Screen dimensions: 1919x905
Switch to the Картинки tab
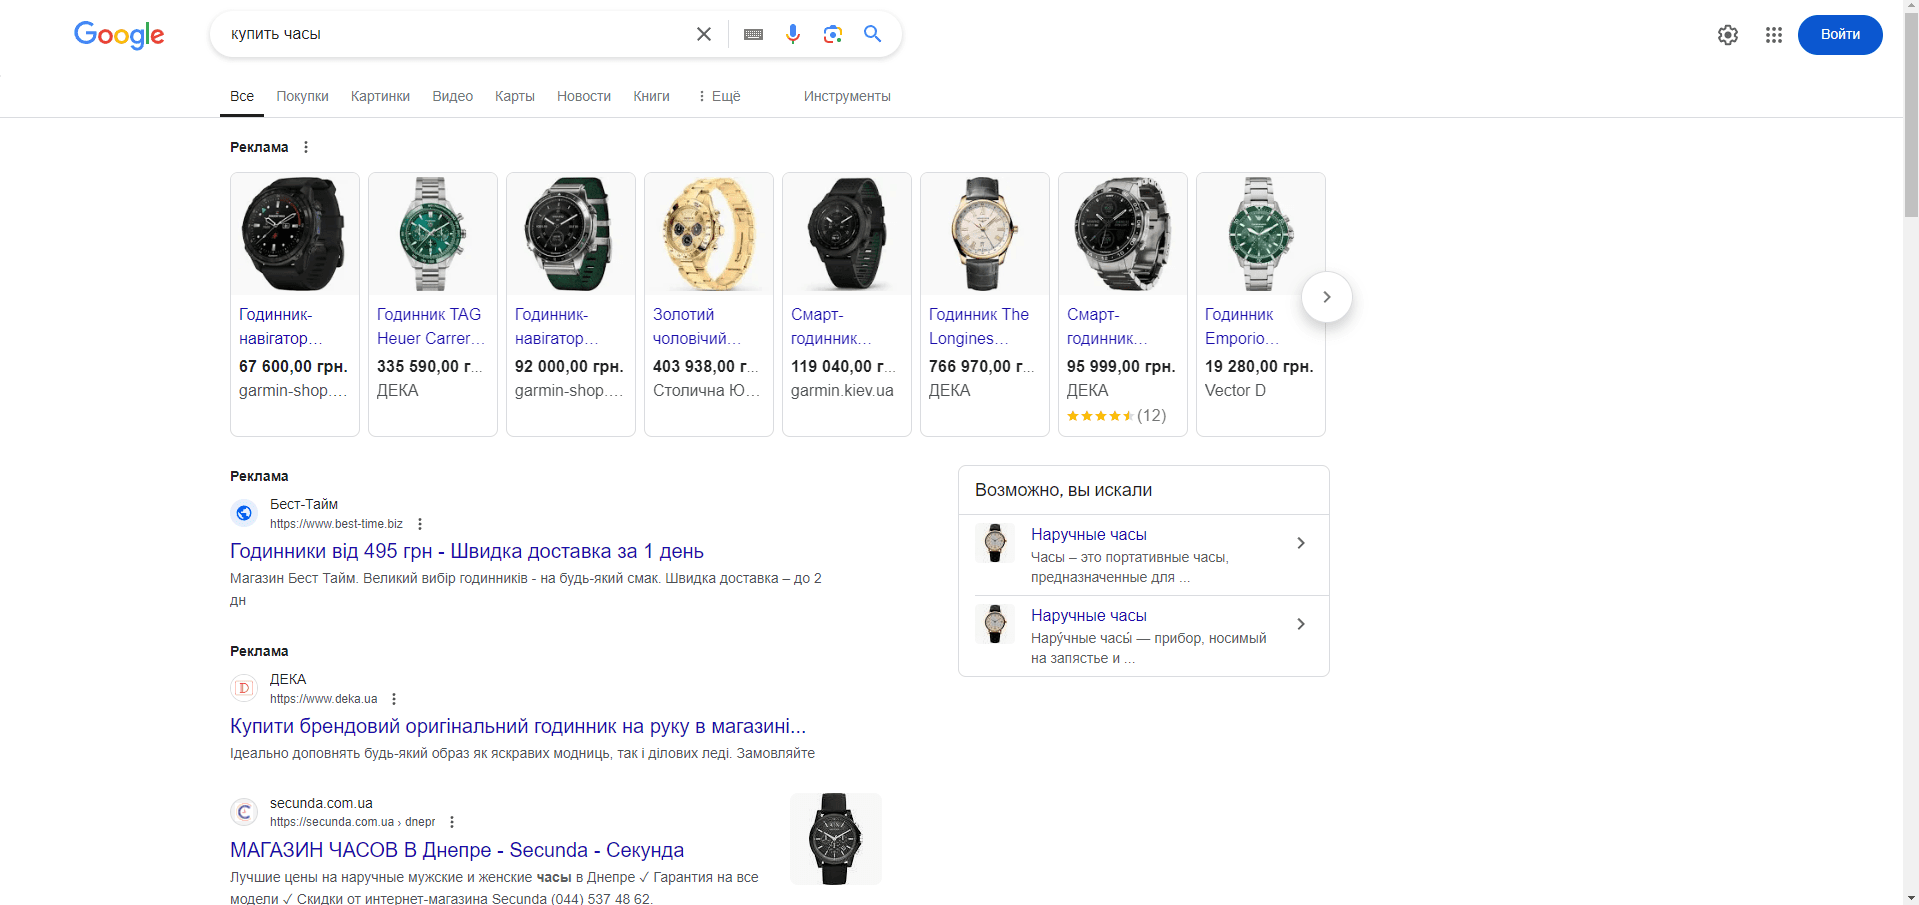coord(380,96)
